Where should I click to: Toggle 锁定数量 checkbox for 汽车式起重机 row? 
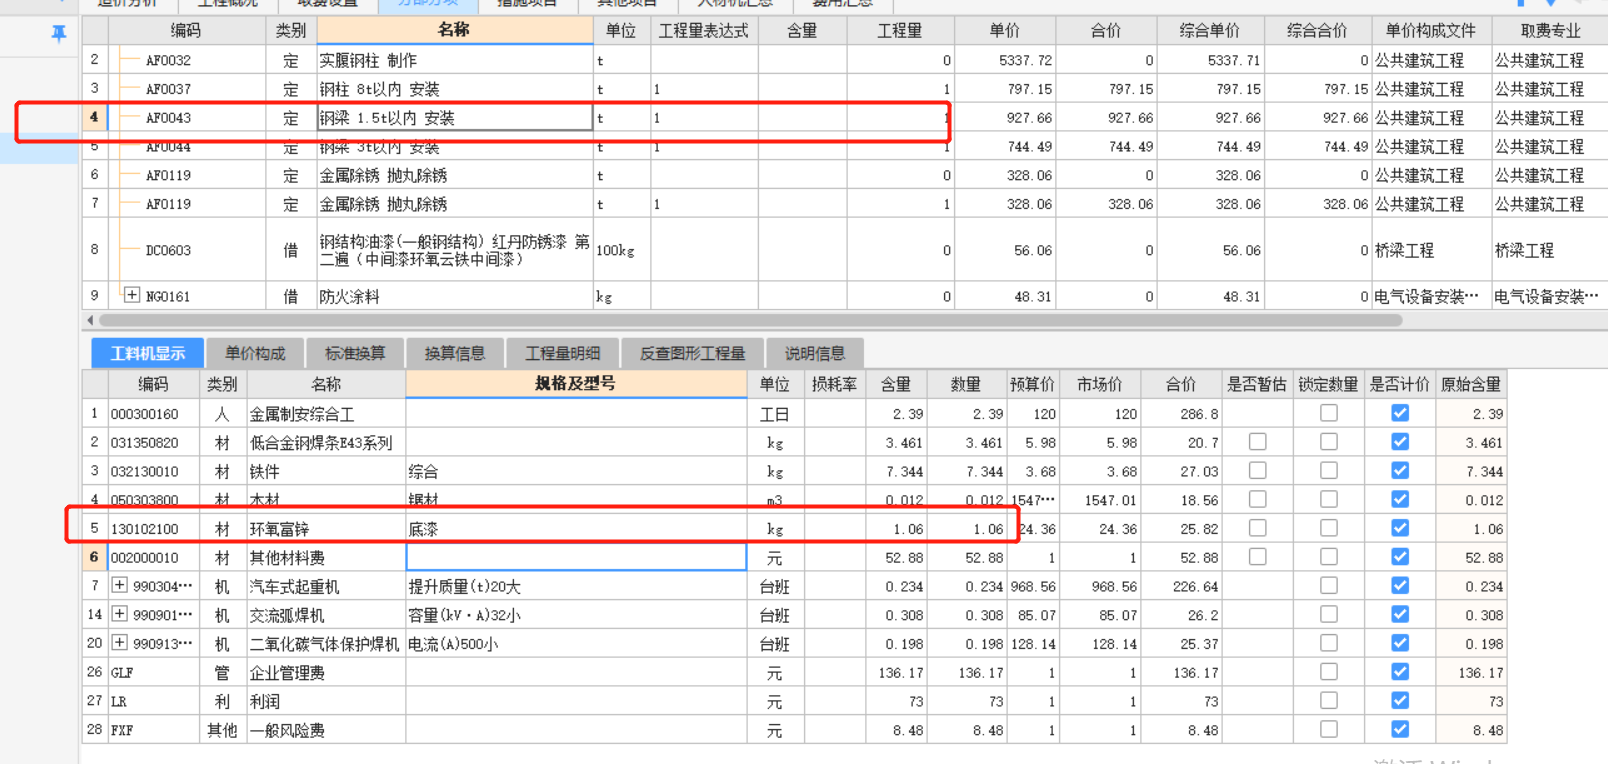tap(1329, 586)
